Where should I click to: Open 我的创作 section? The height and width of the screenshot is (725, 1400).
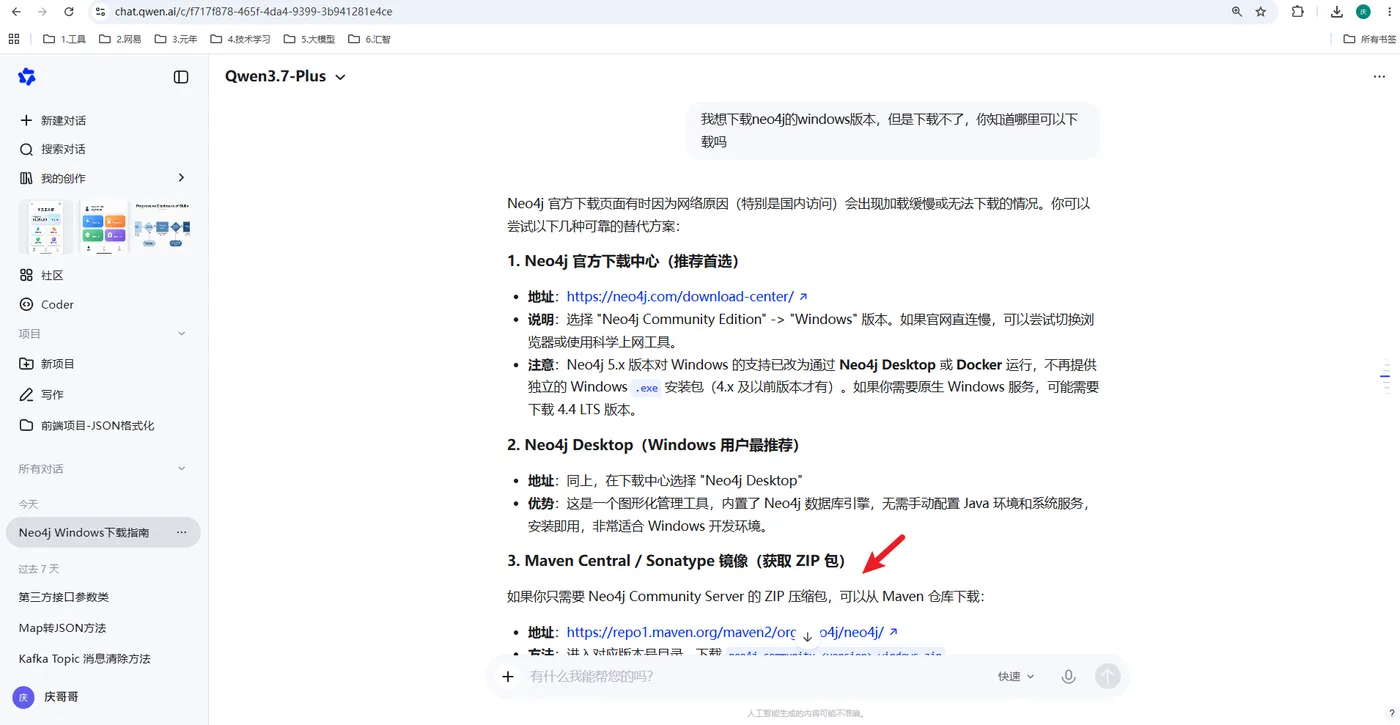53,178
